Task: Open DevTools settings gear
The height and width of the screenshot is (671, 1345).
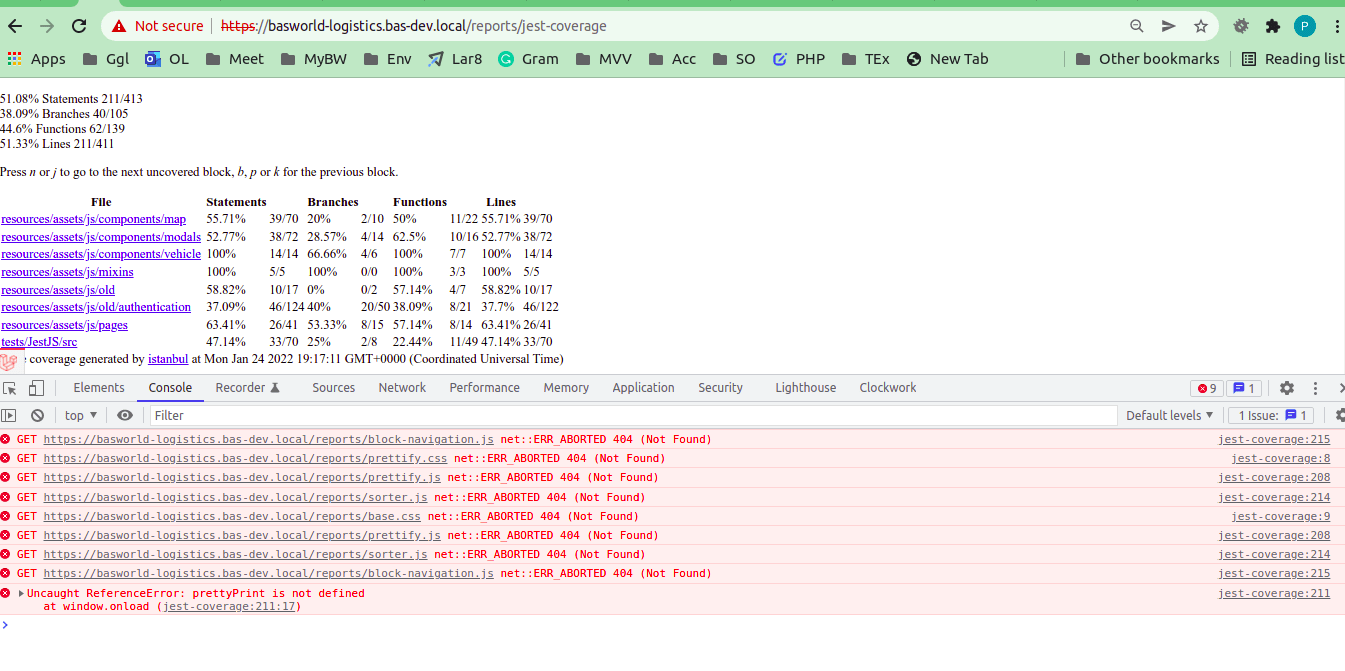Action: pyautogui.click(x=1286, y=387)
